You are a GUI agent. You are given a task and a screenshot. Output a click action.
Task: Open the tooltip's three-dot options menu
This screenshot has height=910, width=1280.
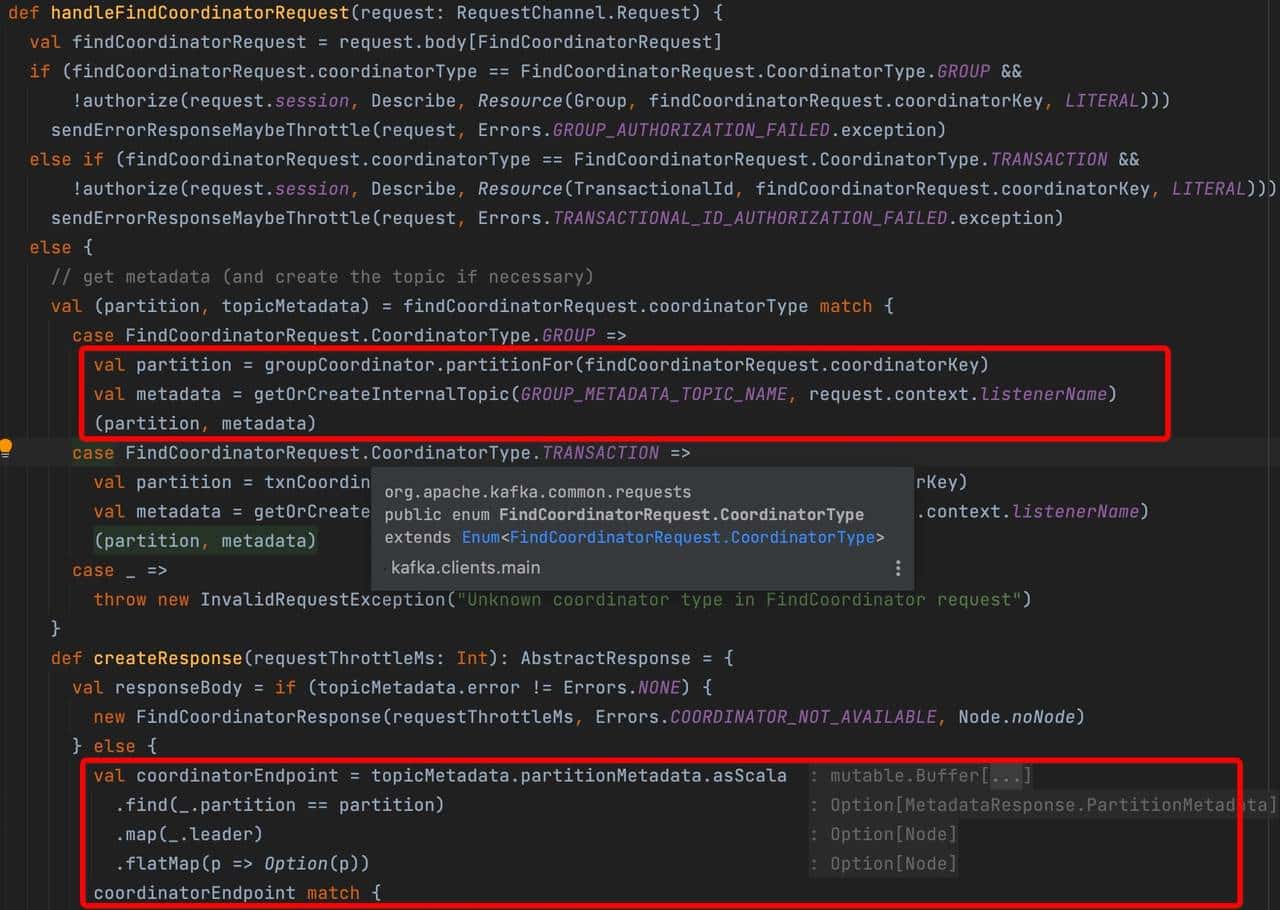[897, 568]
